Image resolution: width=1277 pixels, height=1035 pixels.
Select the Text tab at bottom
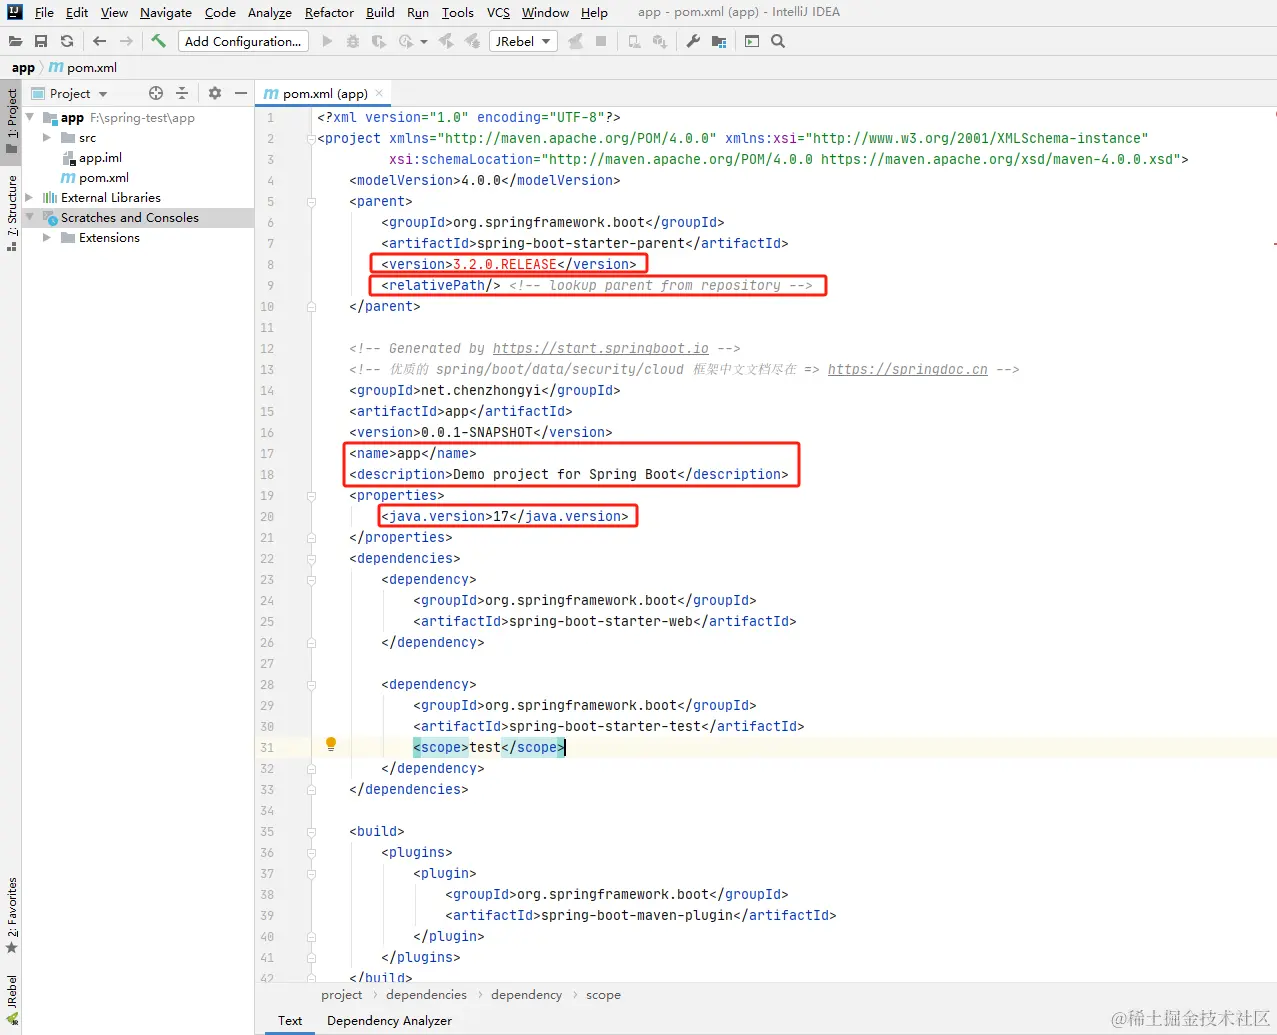pos(290,1021)
